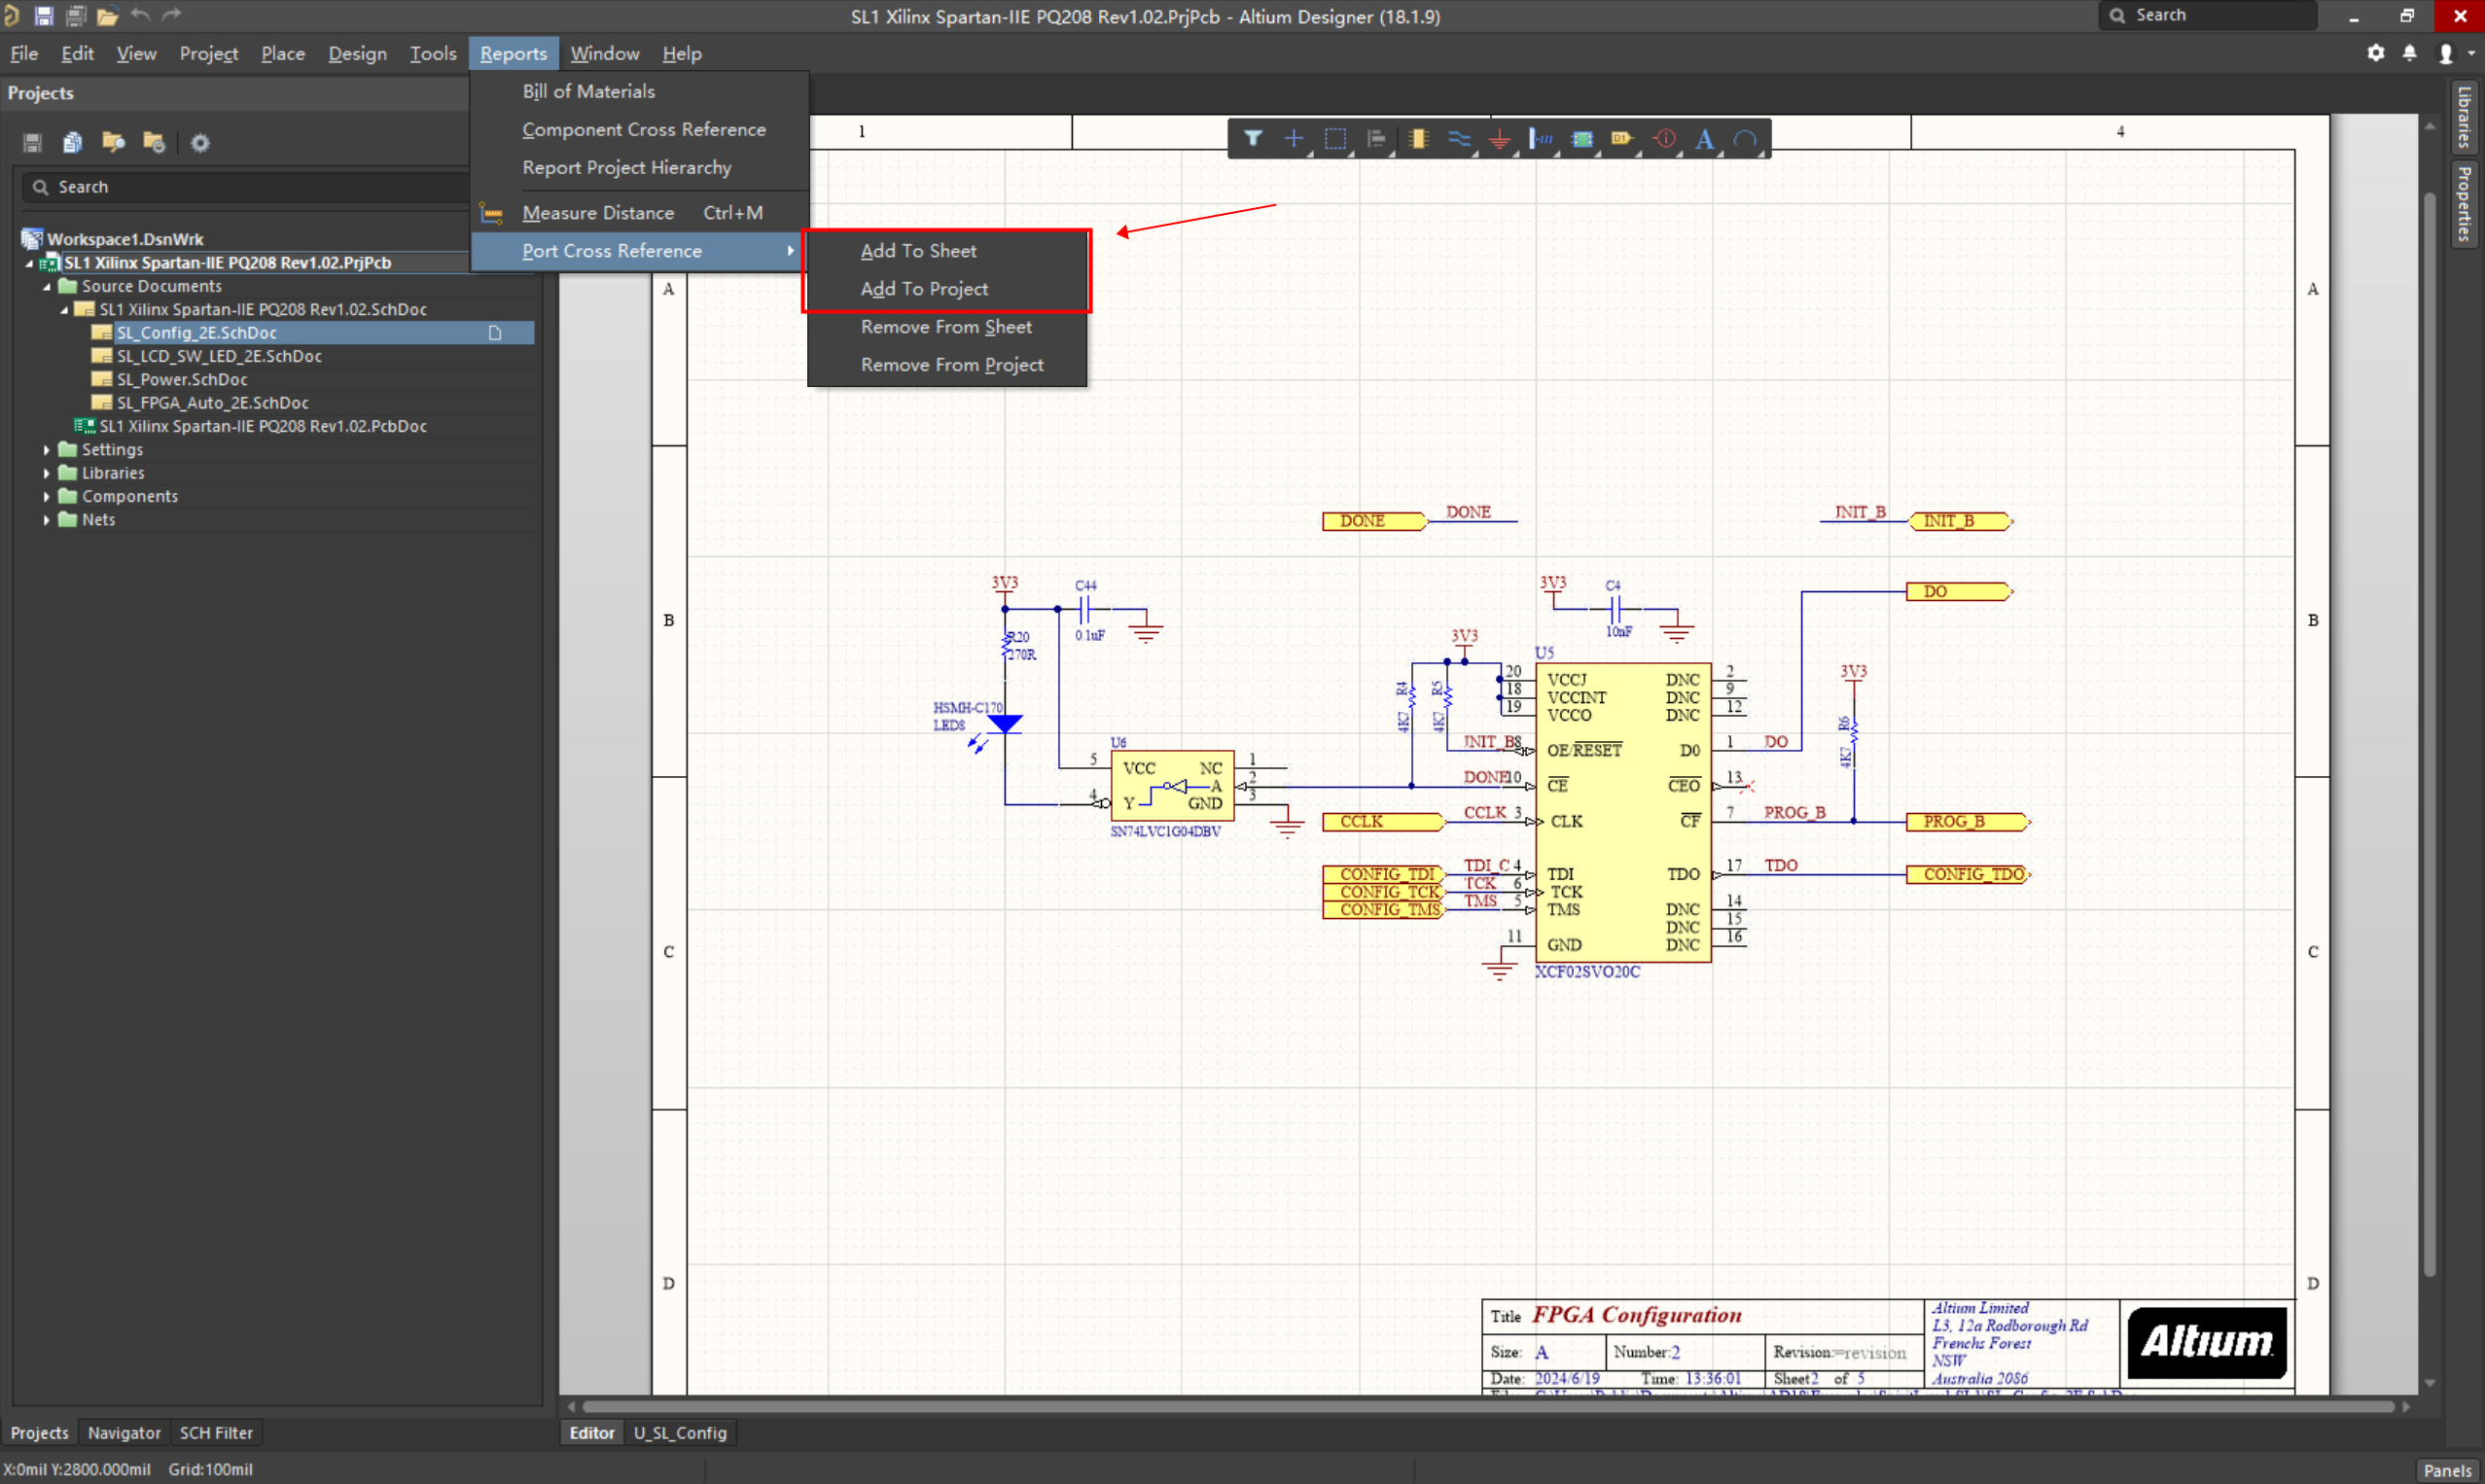This screenshot has height=1484, width=2485.
Task: Select the Place Part component icon
Action: coord(1417,139)
